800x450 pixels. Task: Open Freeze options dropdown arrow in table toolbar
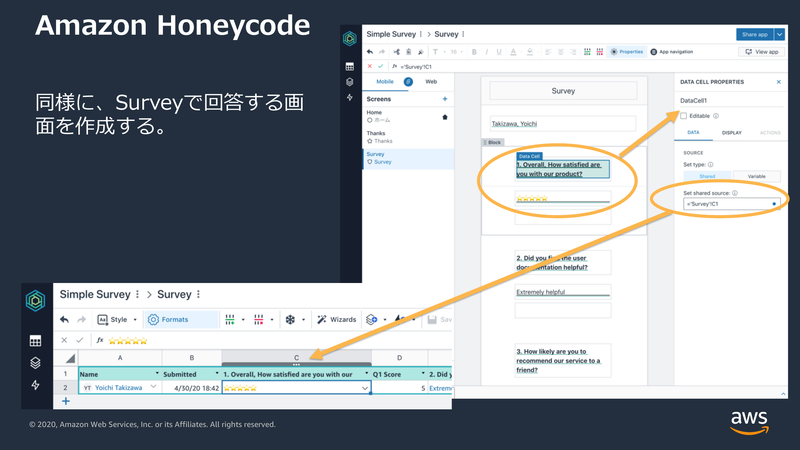304,320
